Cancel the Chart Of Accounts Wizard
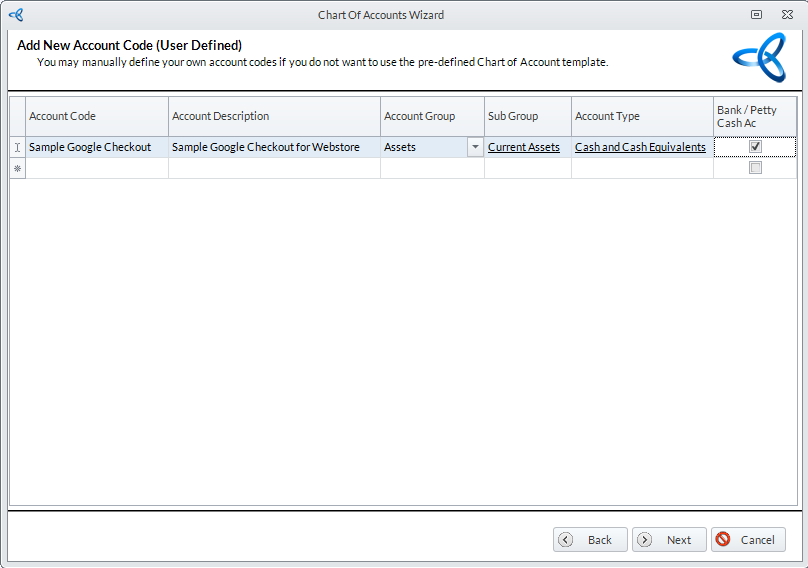 [x=748, y=540]
